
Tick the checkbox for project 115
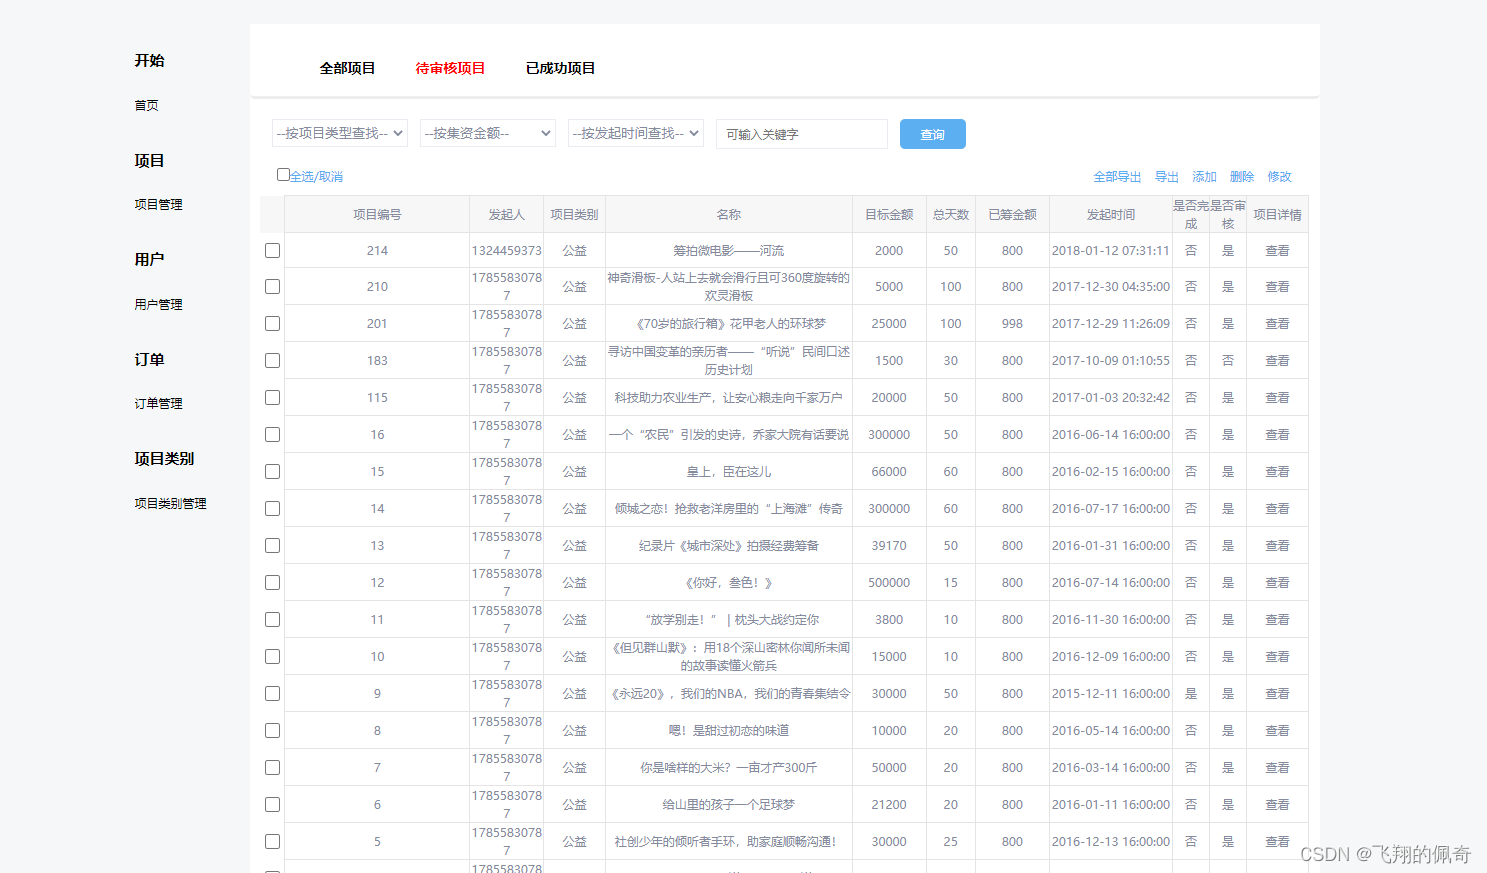tap(272, 397)
